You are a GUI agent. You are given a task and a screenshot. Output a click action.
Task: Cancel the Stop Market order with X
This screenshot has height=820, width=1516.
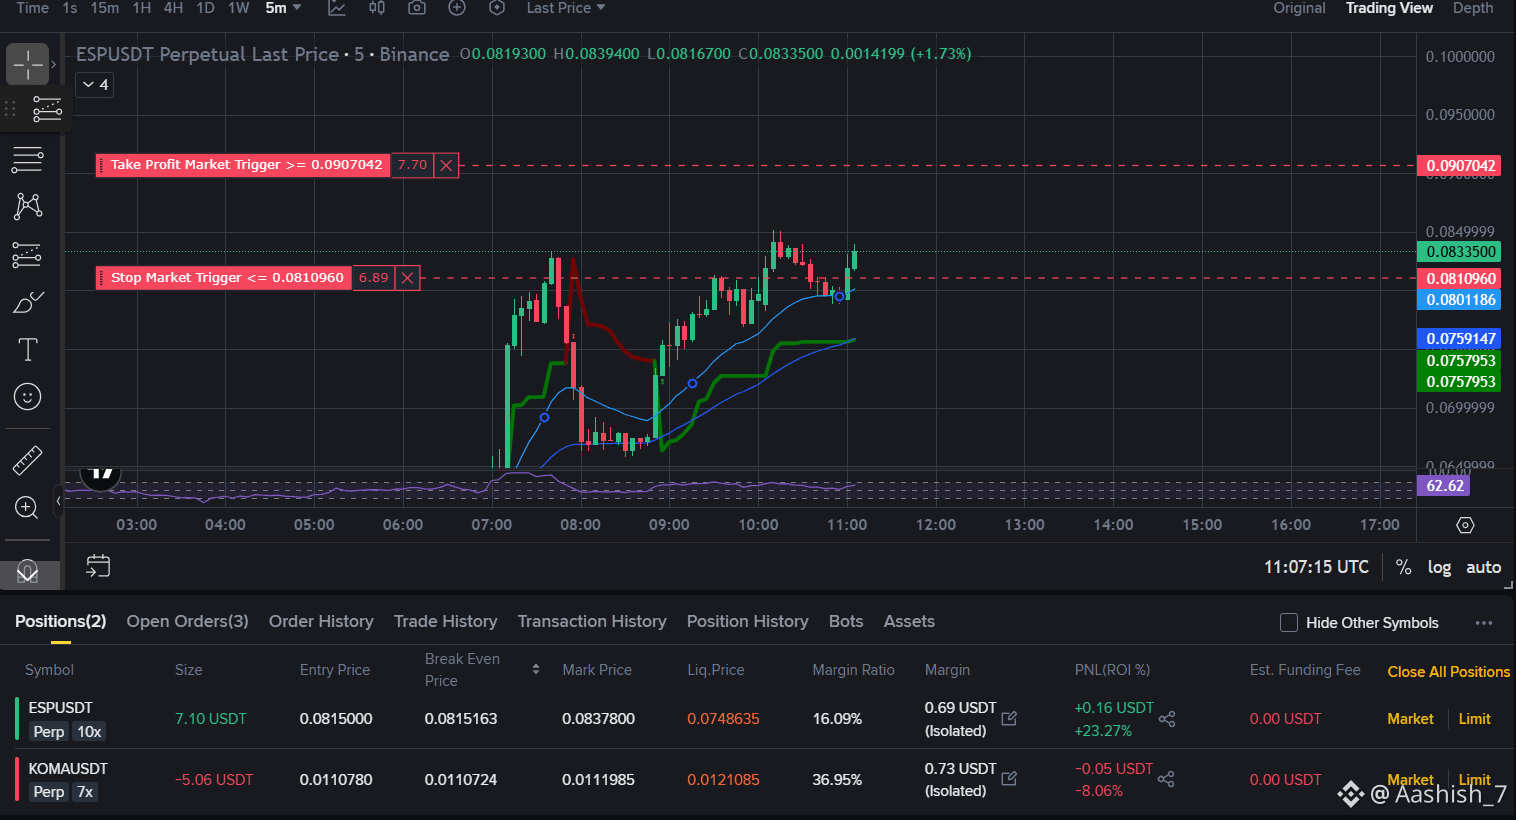pyautogui.click(x=408, y=278)
